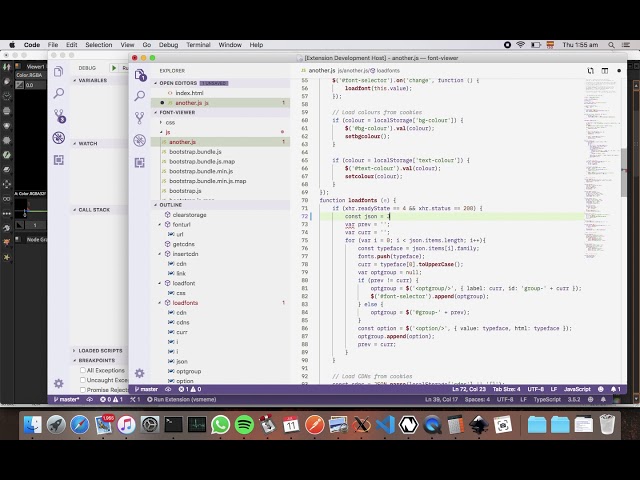Open Visual Studio Code in the Dock
The image size is (640, 480).
coord(385,425)
